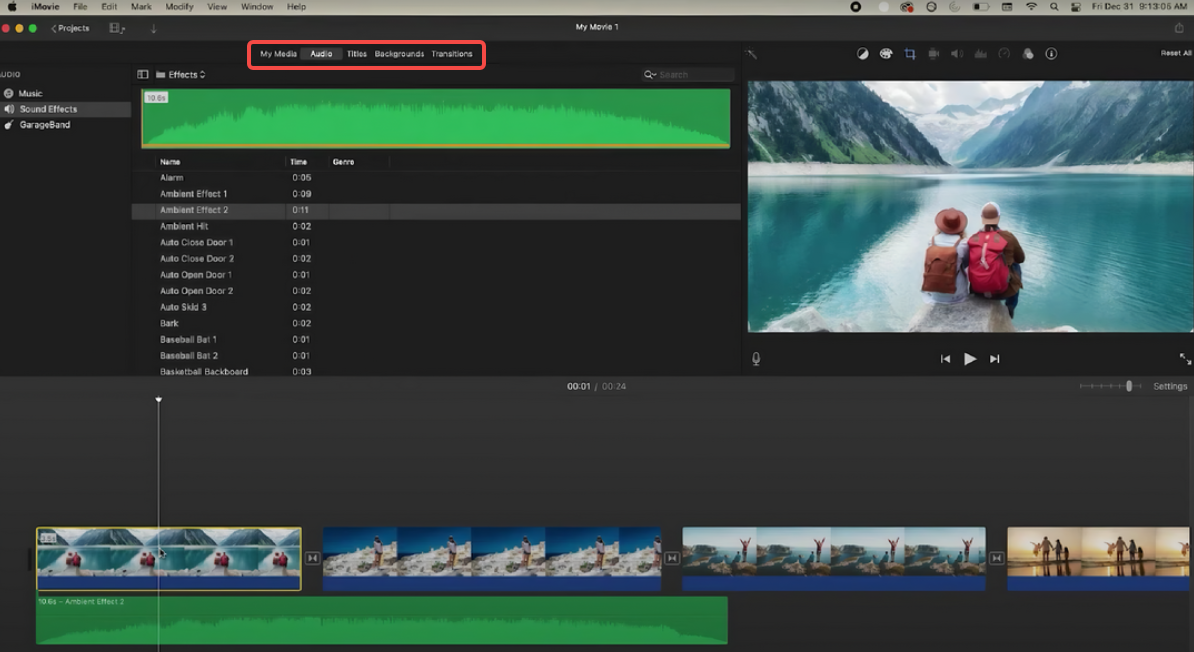
Task: Open the Settings timeline popup
Action: (1170, 386)
